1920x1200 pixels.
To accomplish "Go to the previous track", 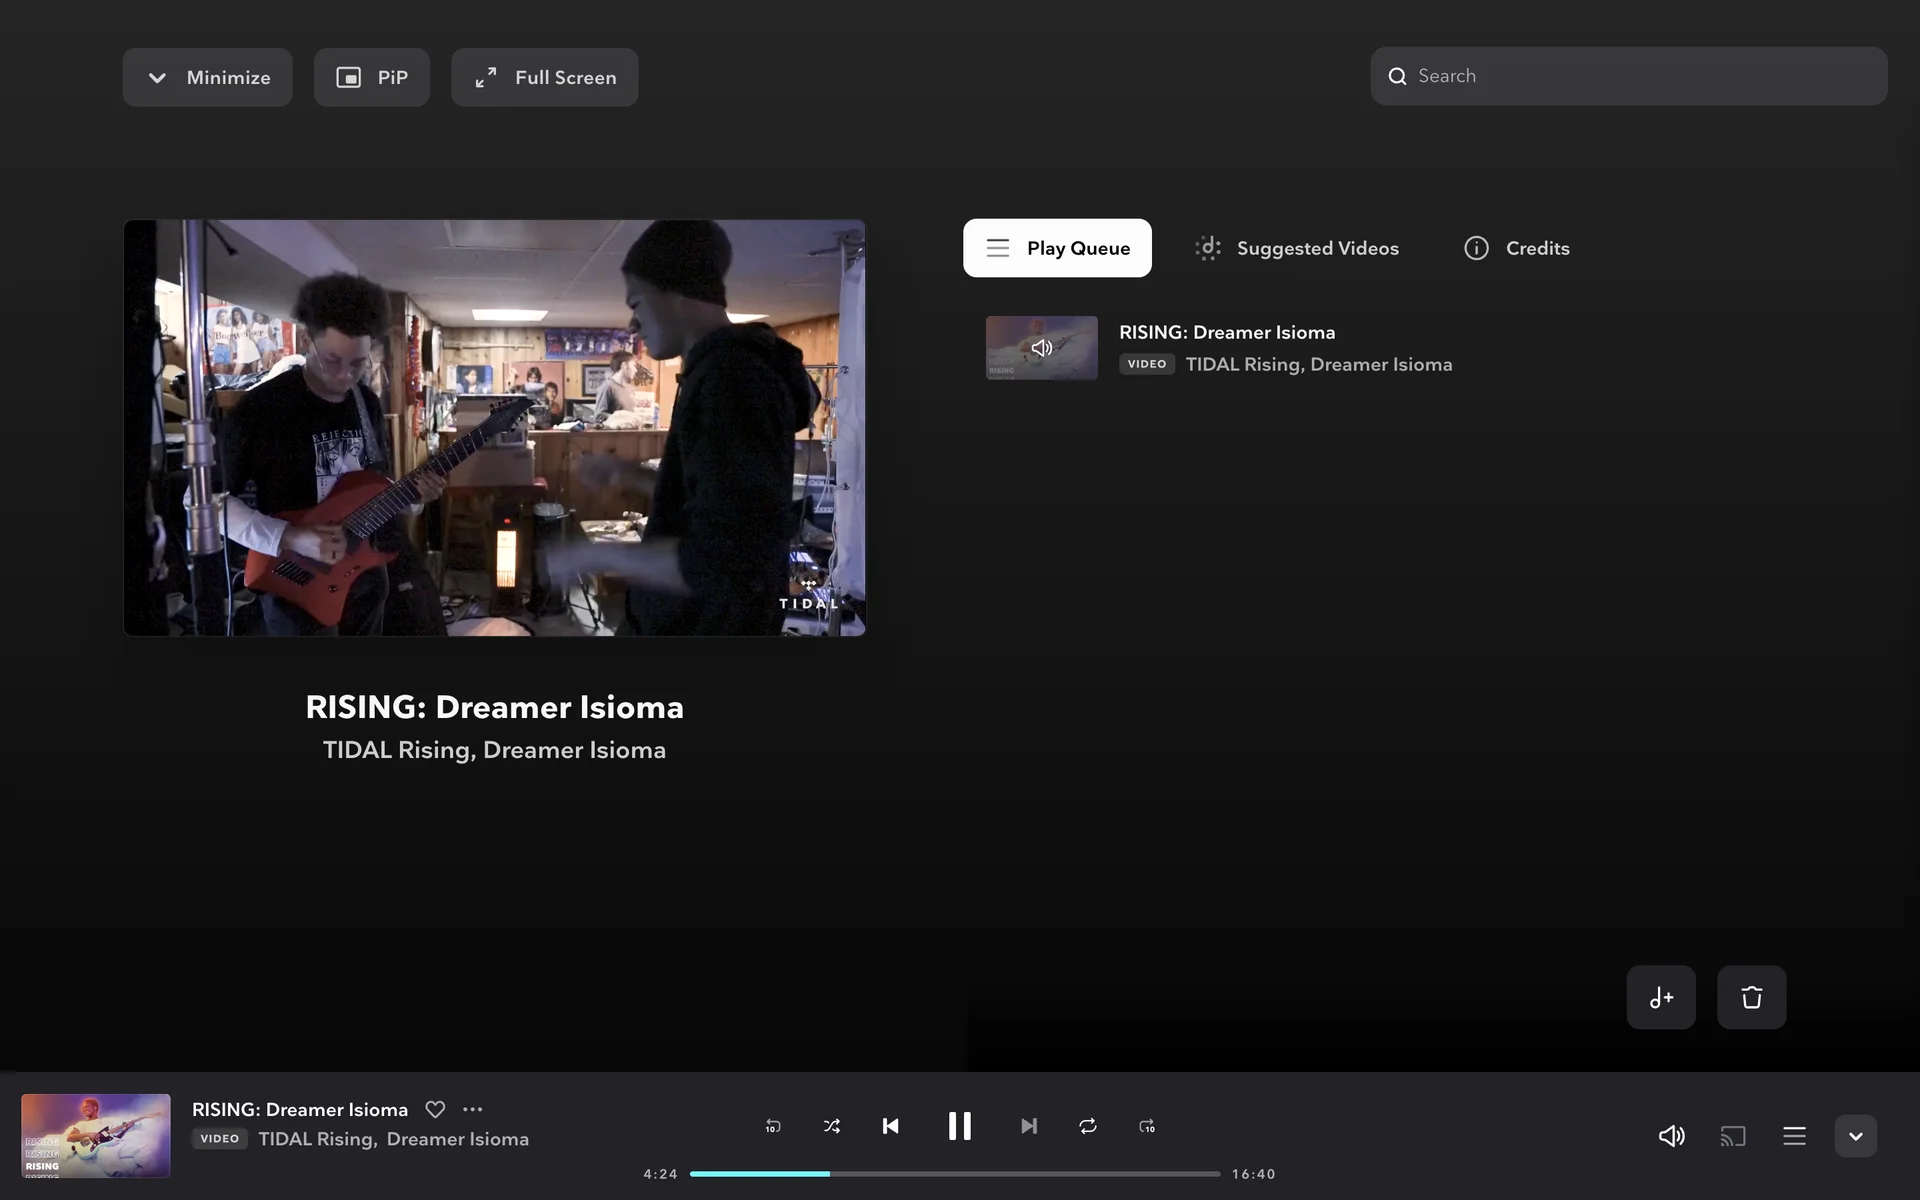I will [x=890, y=1126].
